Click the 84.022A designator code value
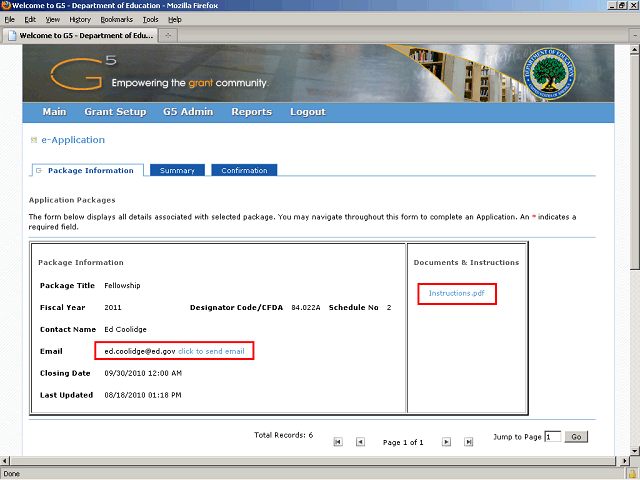This screenshot has height=480, width=640. pyautogui.click(x=306, y=308)
